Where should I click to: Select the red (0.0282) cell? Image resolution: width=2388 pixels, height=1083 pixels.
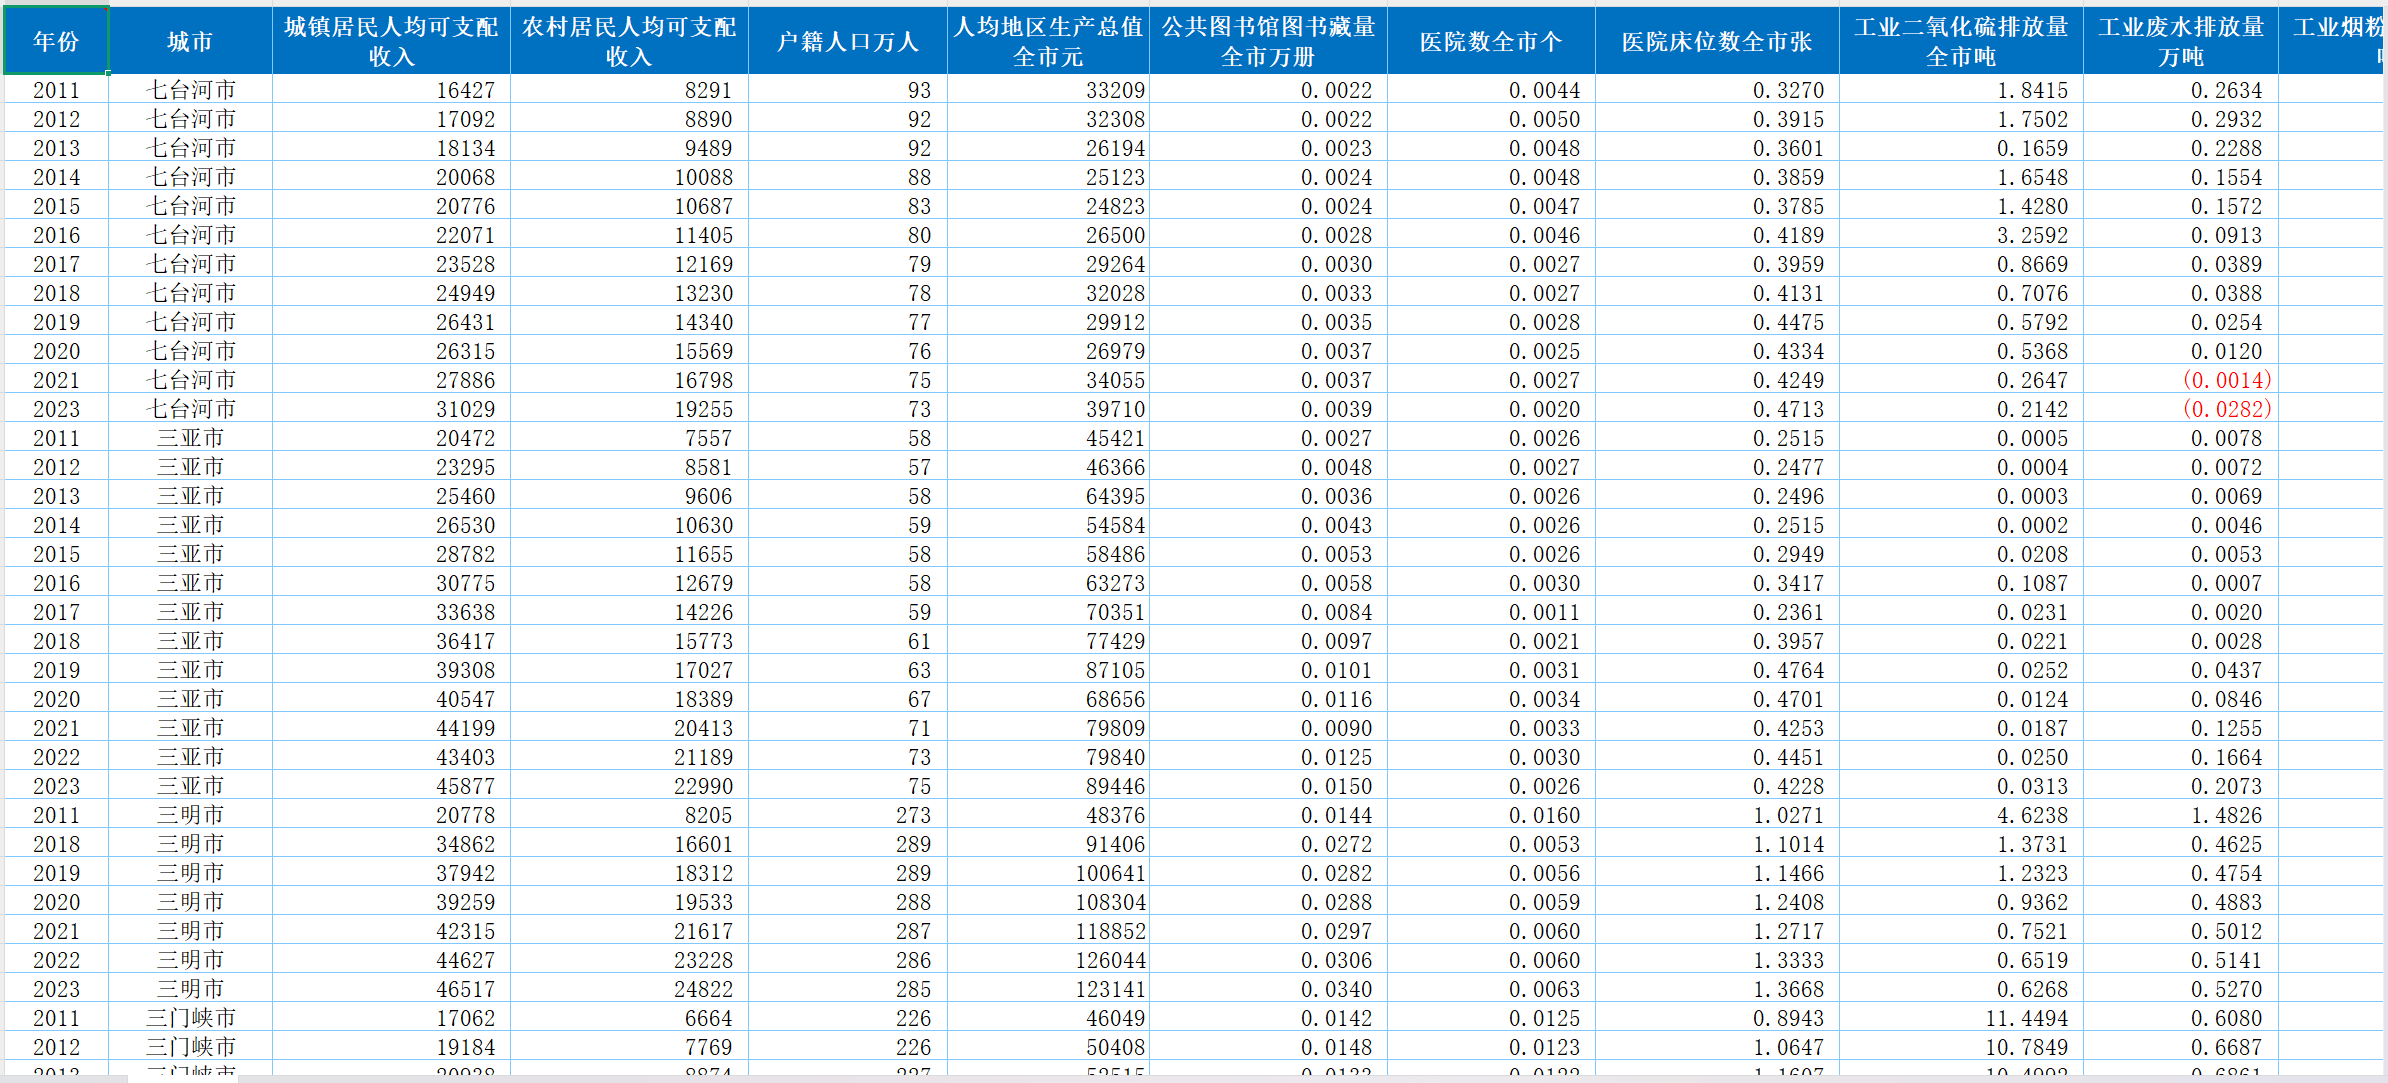tap(2226, 409)
